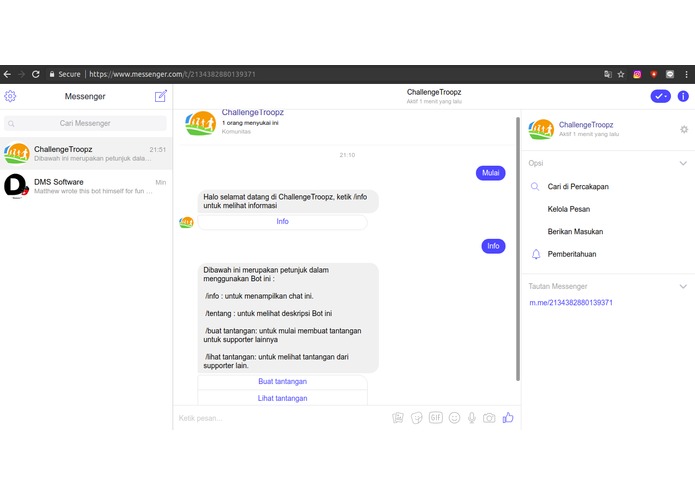Open the translate page icon in address bar
The height and width of the screenshot is (494, 695).
(608, 74)
